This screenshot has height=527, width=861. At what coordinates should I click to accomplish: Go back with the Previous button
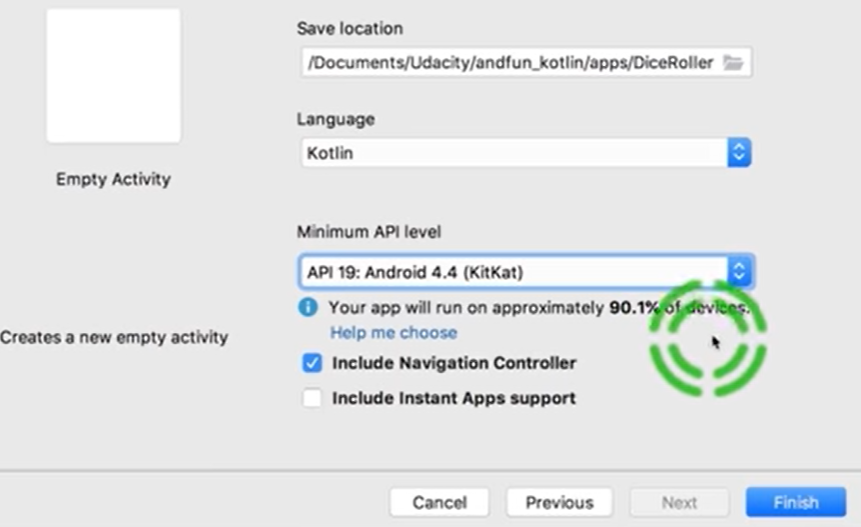pos(559,502)
